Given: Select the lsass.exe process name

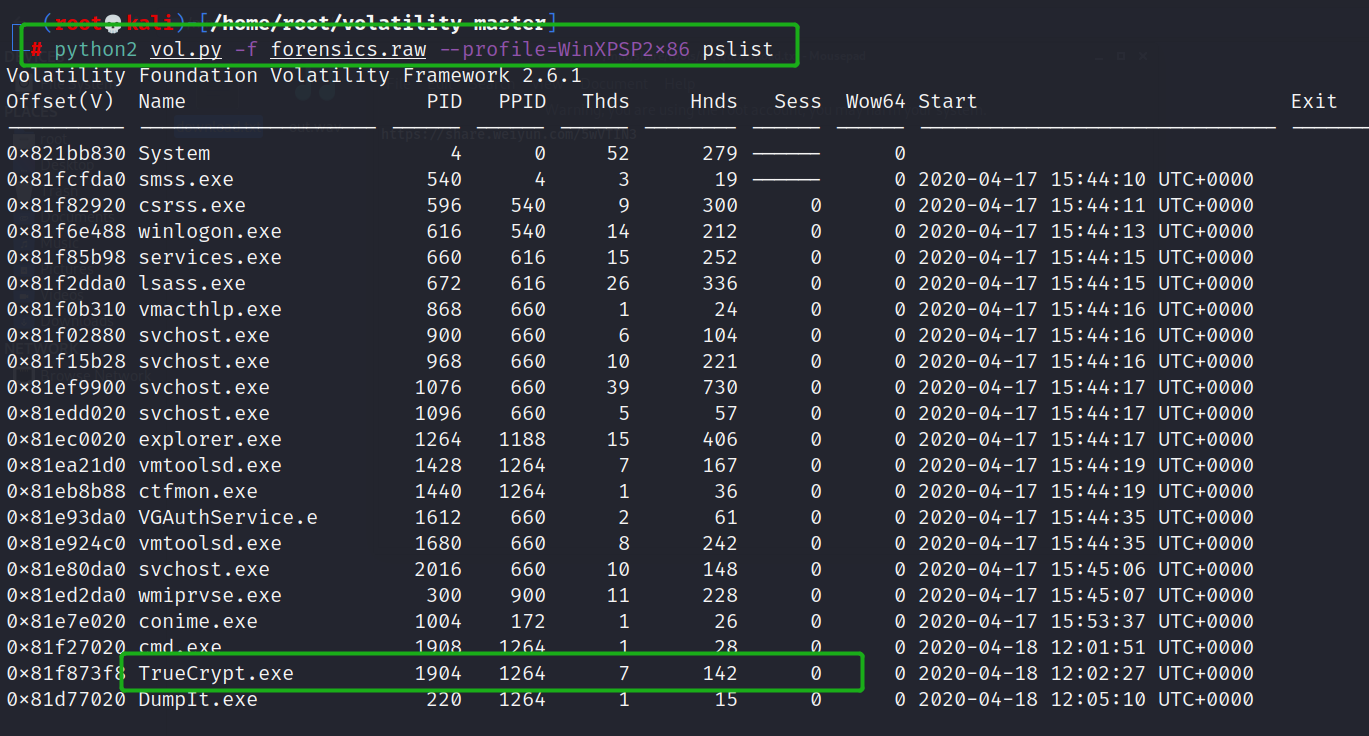Looking at the screenshot, I should [x=192, y=284].
